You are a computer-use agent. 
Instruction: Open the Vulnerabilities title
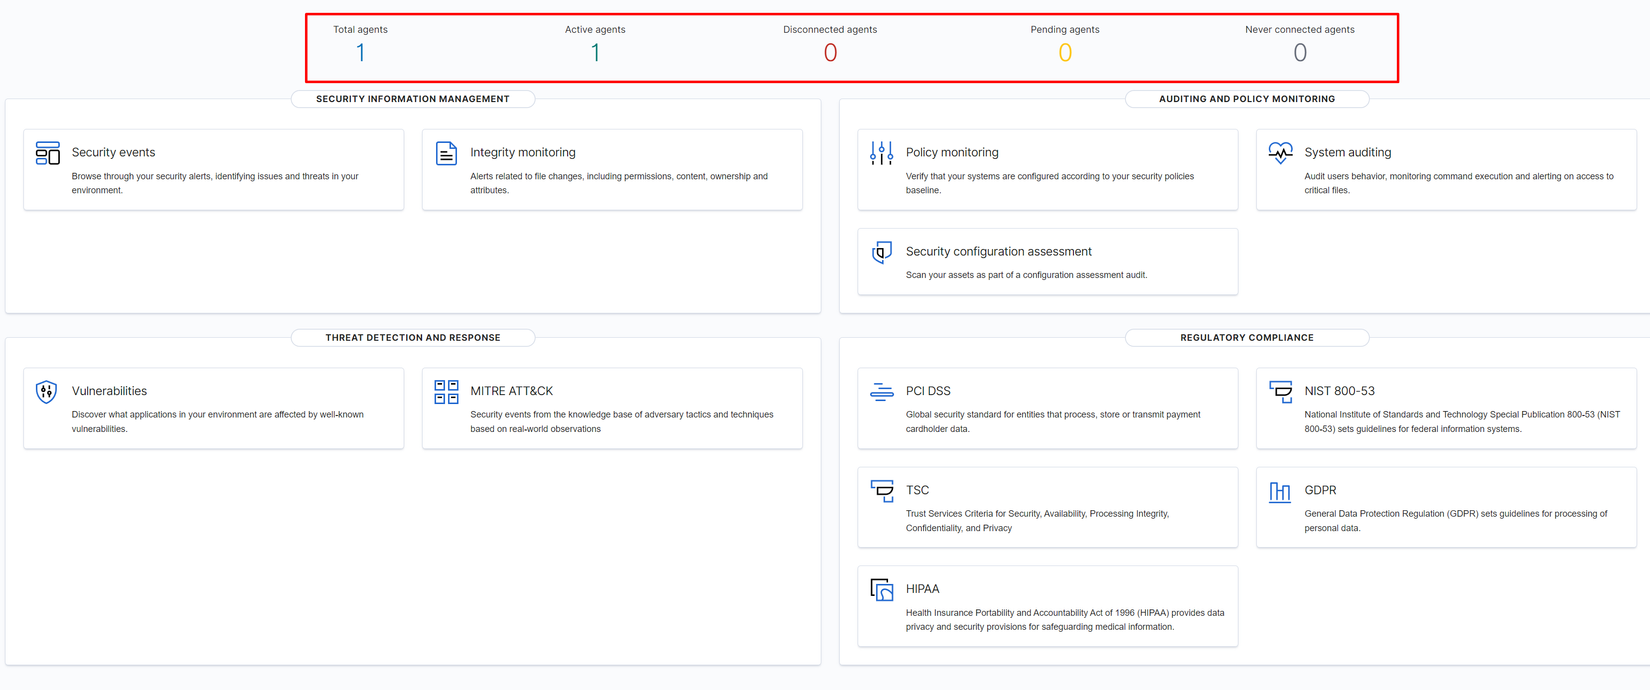click(109, 391)
